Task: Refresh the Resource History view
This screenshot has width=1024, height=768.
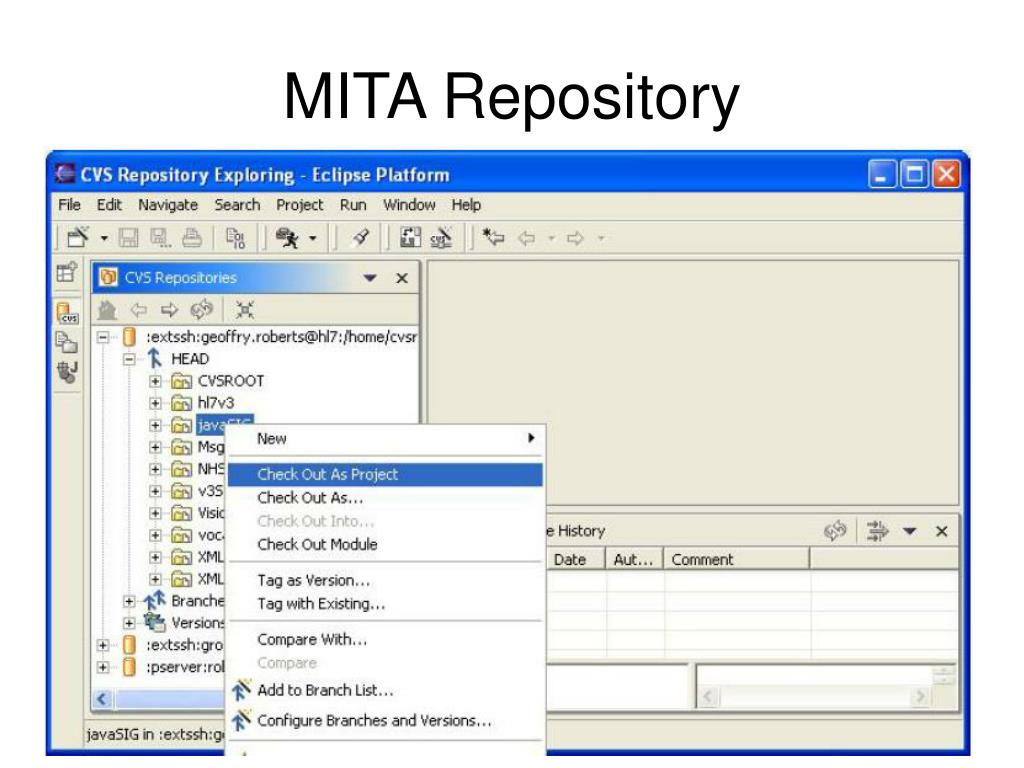Action: tap(835, 531)
